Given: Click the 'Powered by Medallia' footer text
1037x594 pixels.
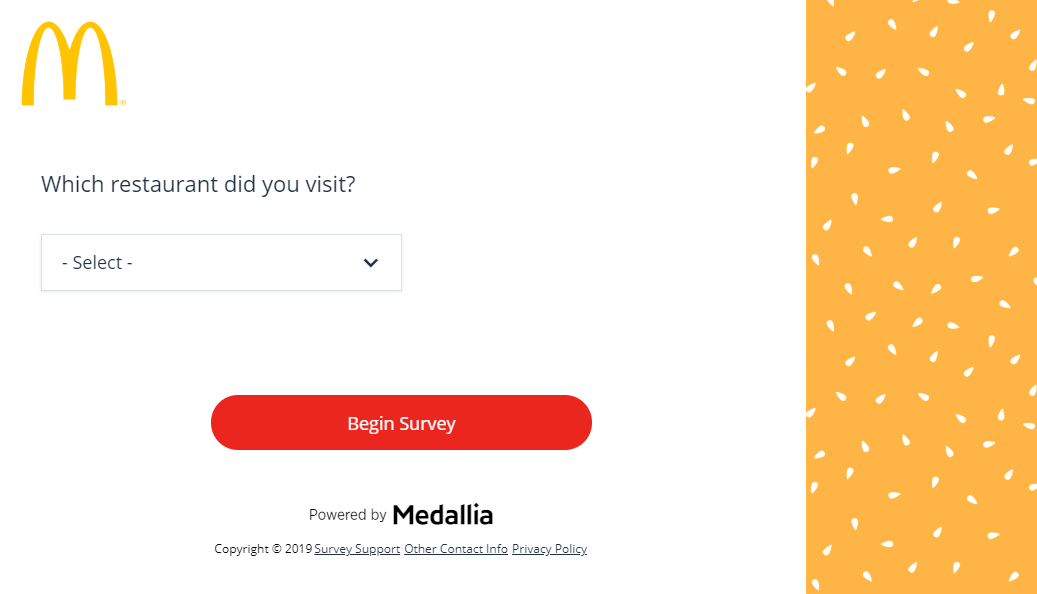Looking at the screenshot, I should pos(400,514).
